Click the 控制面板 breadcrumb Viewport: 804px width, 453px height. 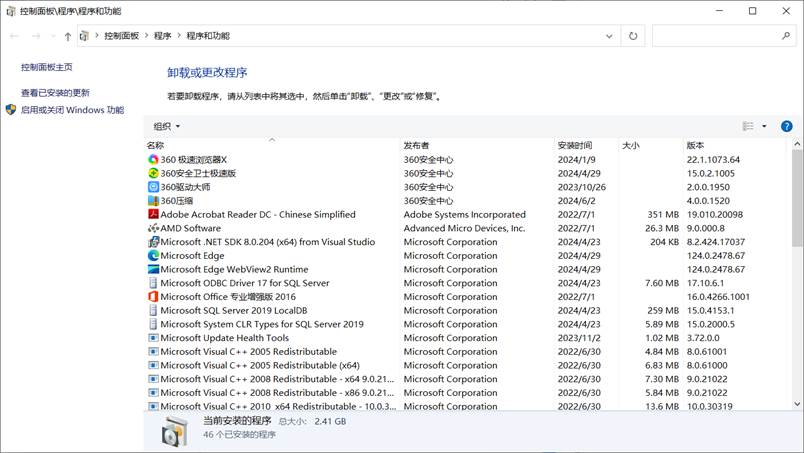[x=122, y=35]
